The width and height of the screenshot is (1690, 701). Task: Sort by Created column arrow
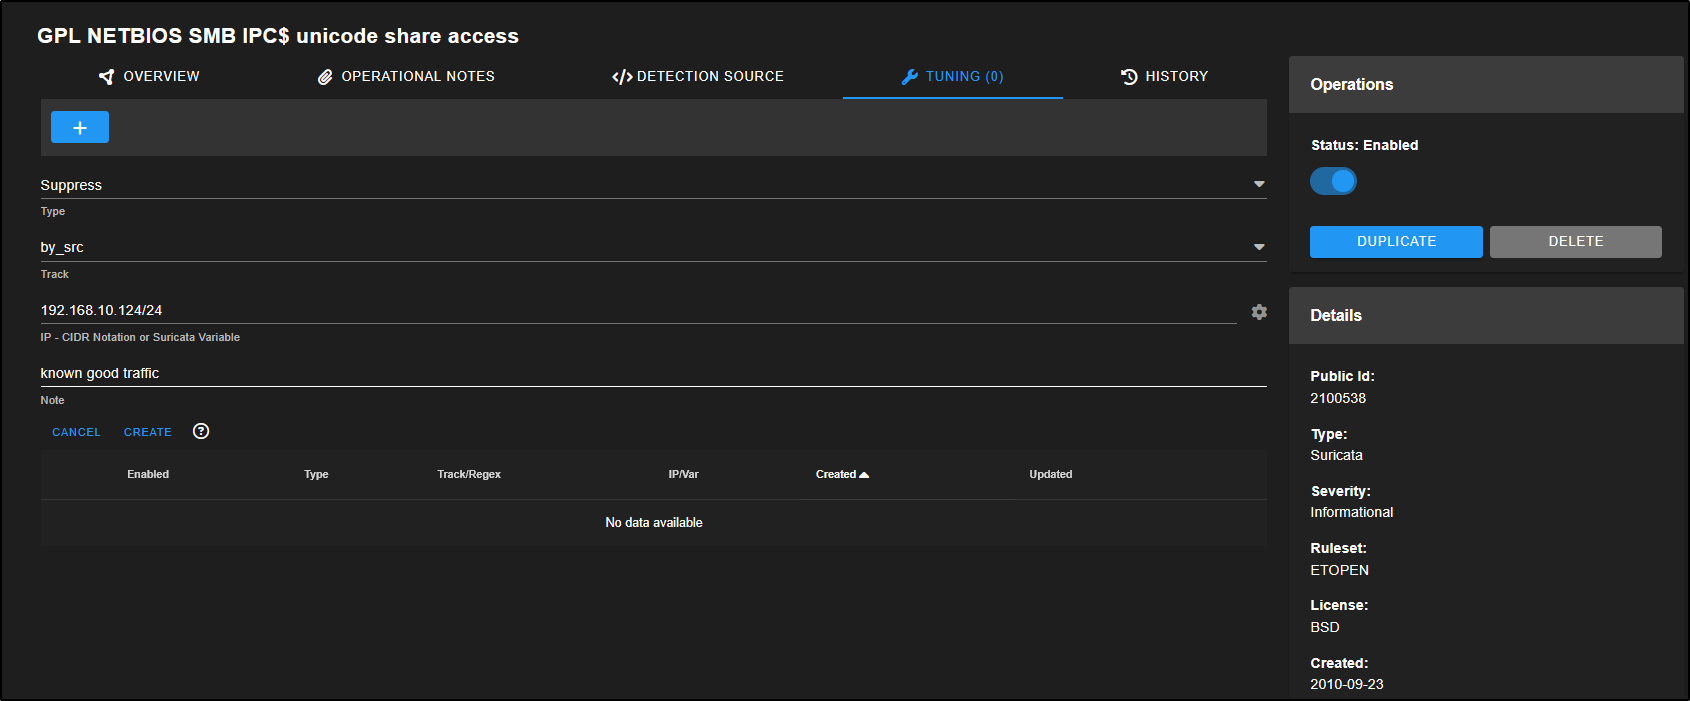864,475
